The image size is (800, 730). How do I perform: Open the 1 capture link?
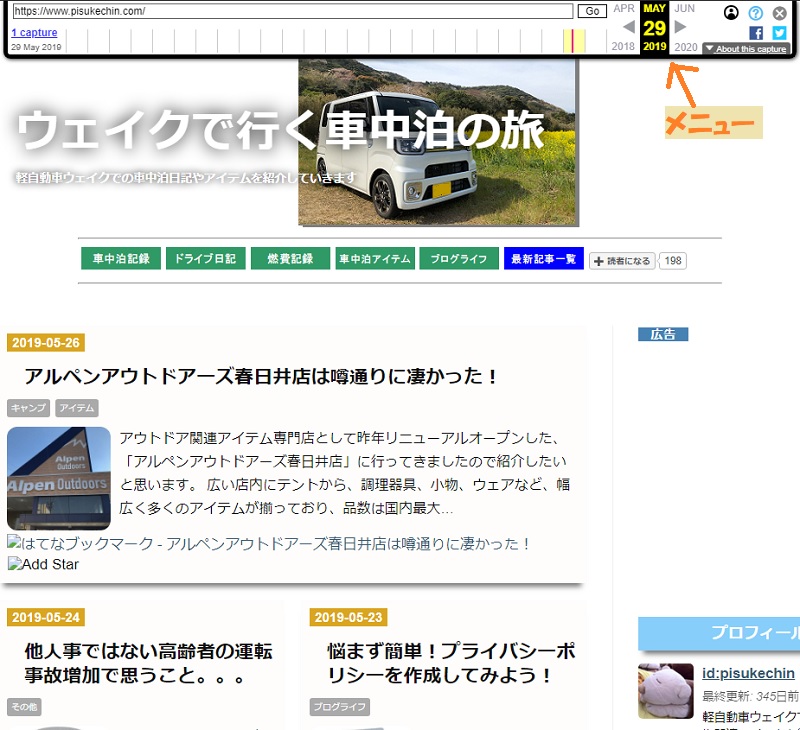(x=34, y=33)
